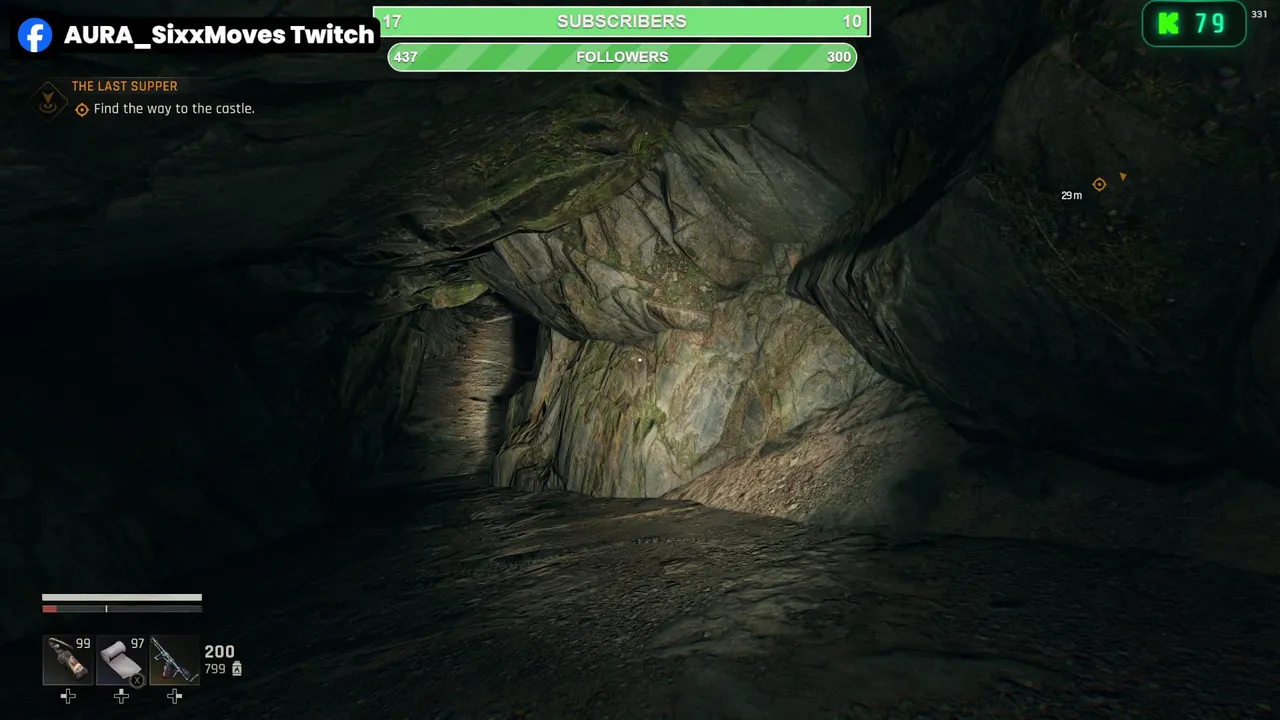Click the ammo canister icon beside 799
This screenshot has width=1280, height=720.
[237, 669]
